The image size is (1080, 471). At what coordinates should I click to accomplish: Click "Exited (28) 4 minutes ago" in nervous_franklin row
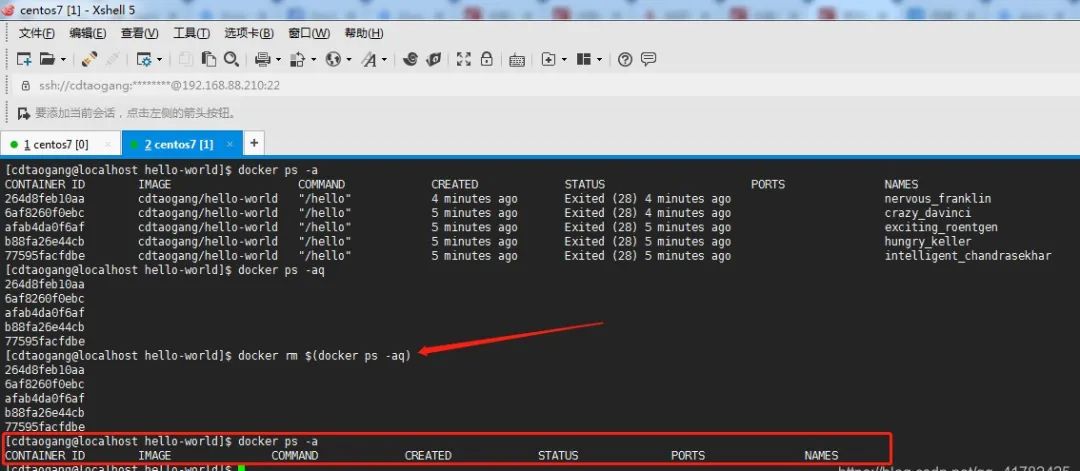[x=647, y=198]
